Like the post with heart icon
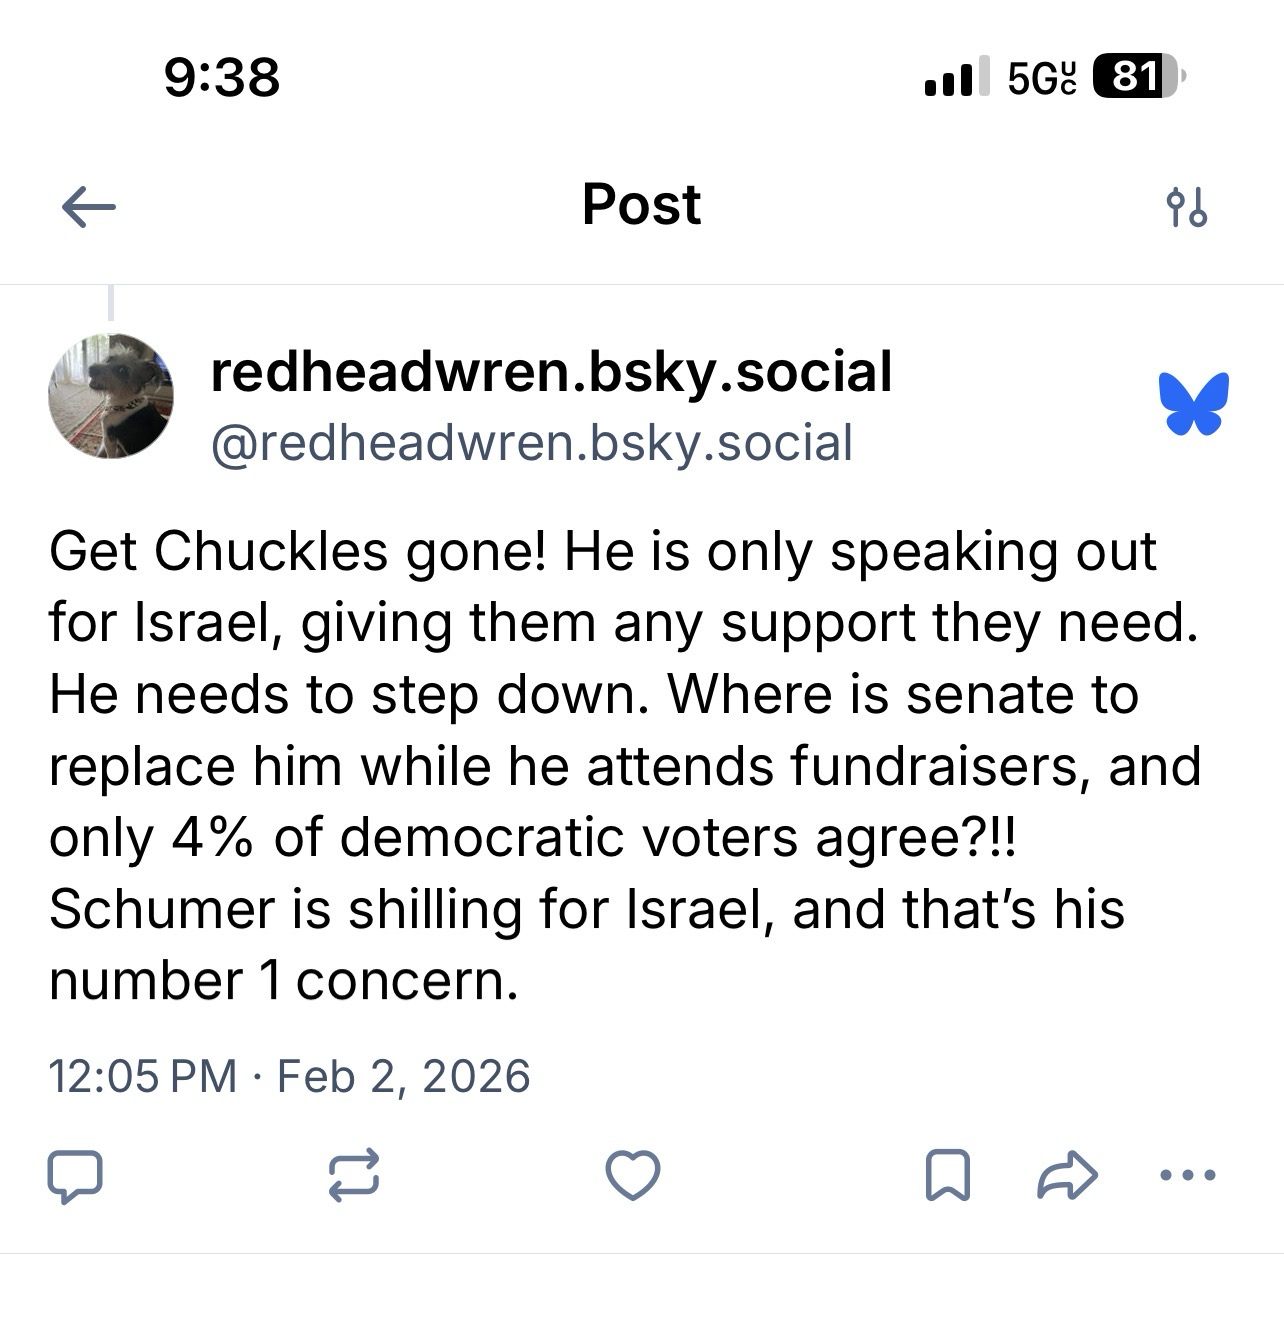Image resolution: width=1284 pixels, height=1344 pixels. (633, 1175)
